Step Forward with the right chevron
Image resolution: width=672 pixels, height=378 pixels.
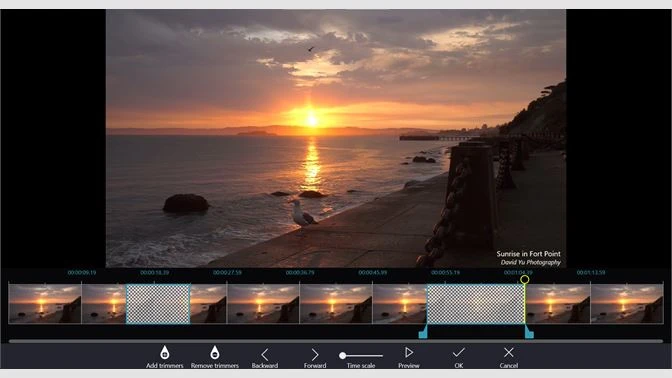[315, 354]
